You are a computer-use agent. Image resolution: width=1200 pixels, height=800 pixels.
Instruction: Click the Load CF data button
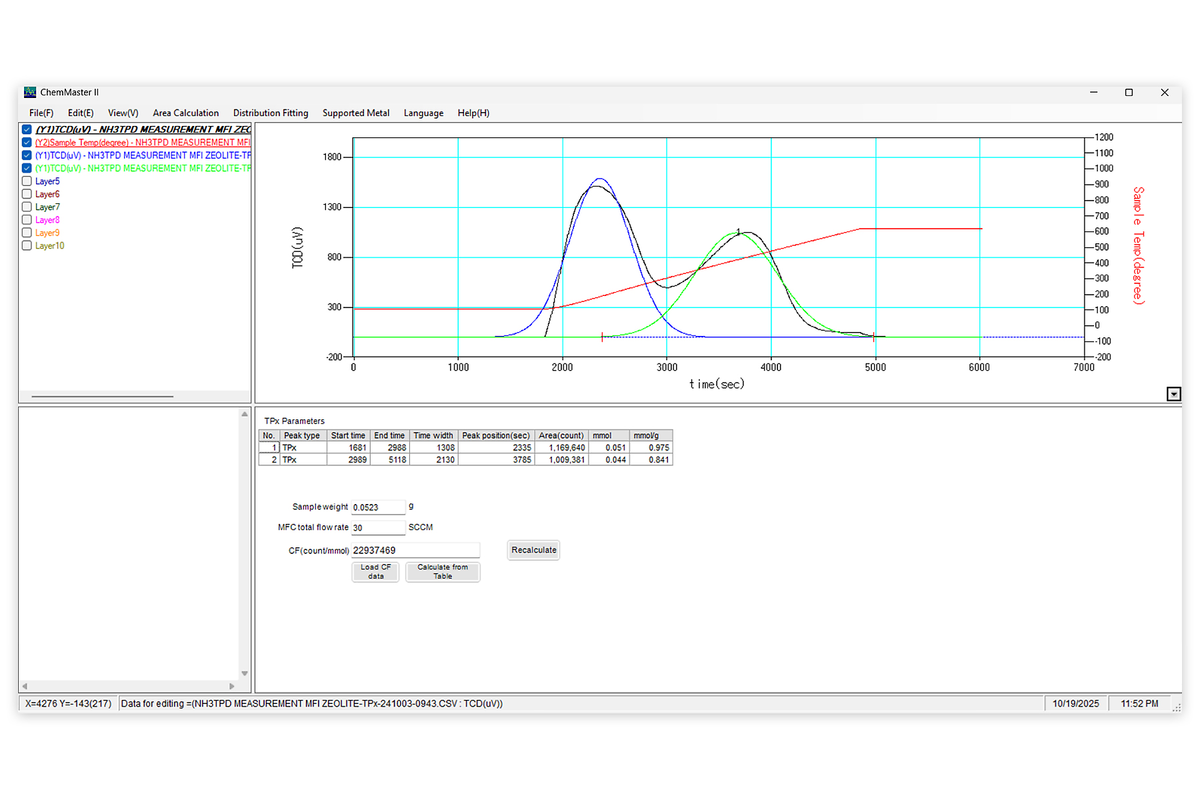coord(376,572)
